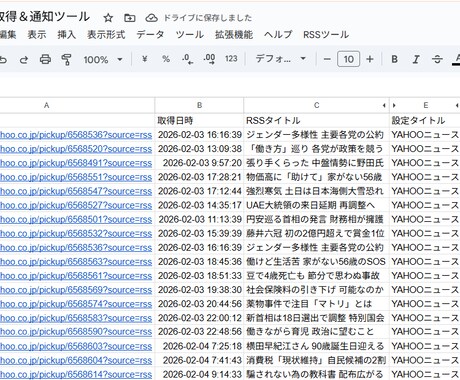Select column A header
Viewport: 460px width, 380px height.
click(x=77, y=105)
